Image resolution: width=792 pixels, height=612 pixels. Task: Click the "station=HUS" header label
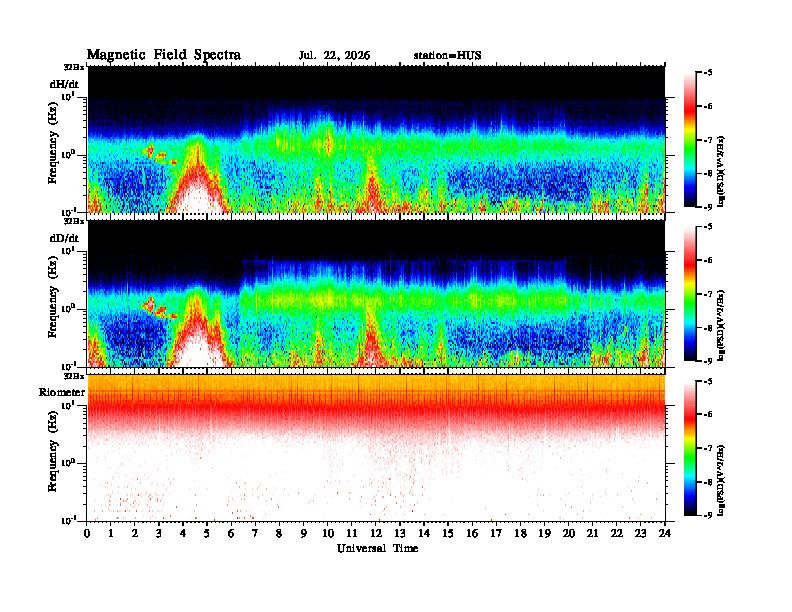447,55
